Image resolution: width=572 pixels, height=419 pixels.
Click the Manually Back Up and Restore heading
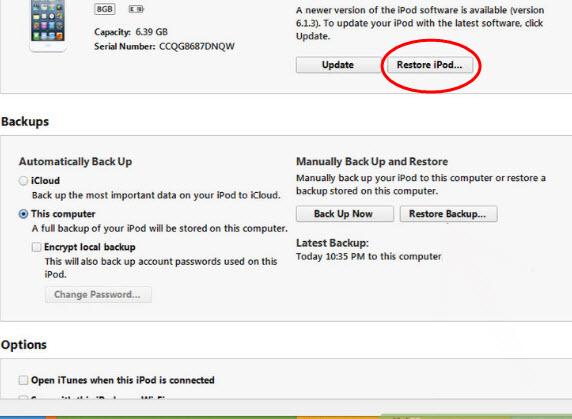(x=372, y=162)
